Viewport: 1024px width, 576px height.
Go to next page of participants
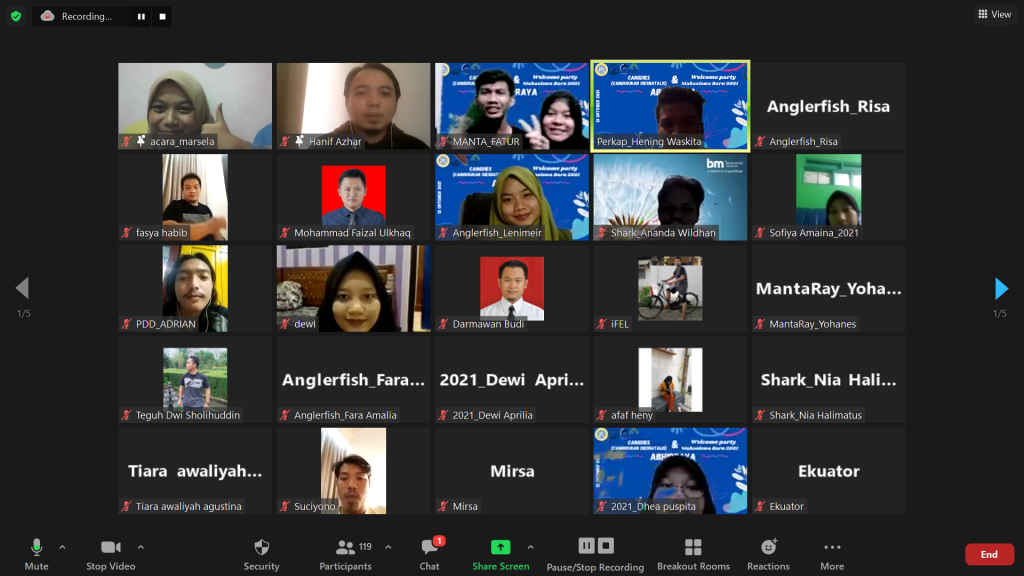tap(1001, 289)
